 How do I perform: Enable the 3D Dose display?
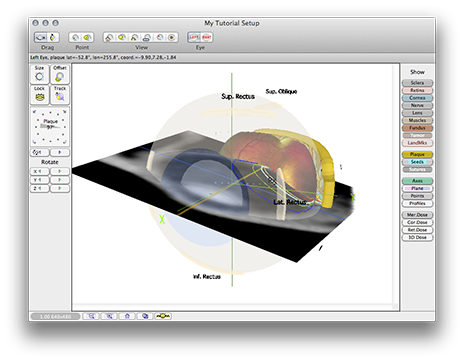click(417, 237)
